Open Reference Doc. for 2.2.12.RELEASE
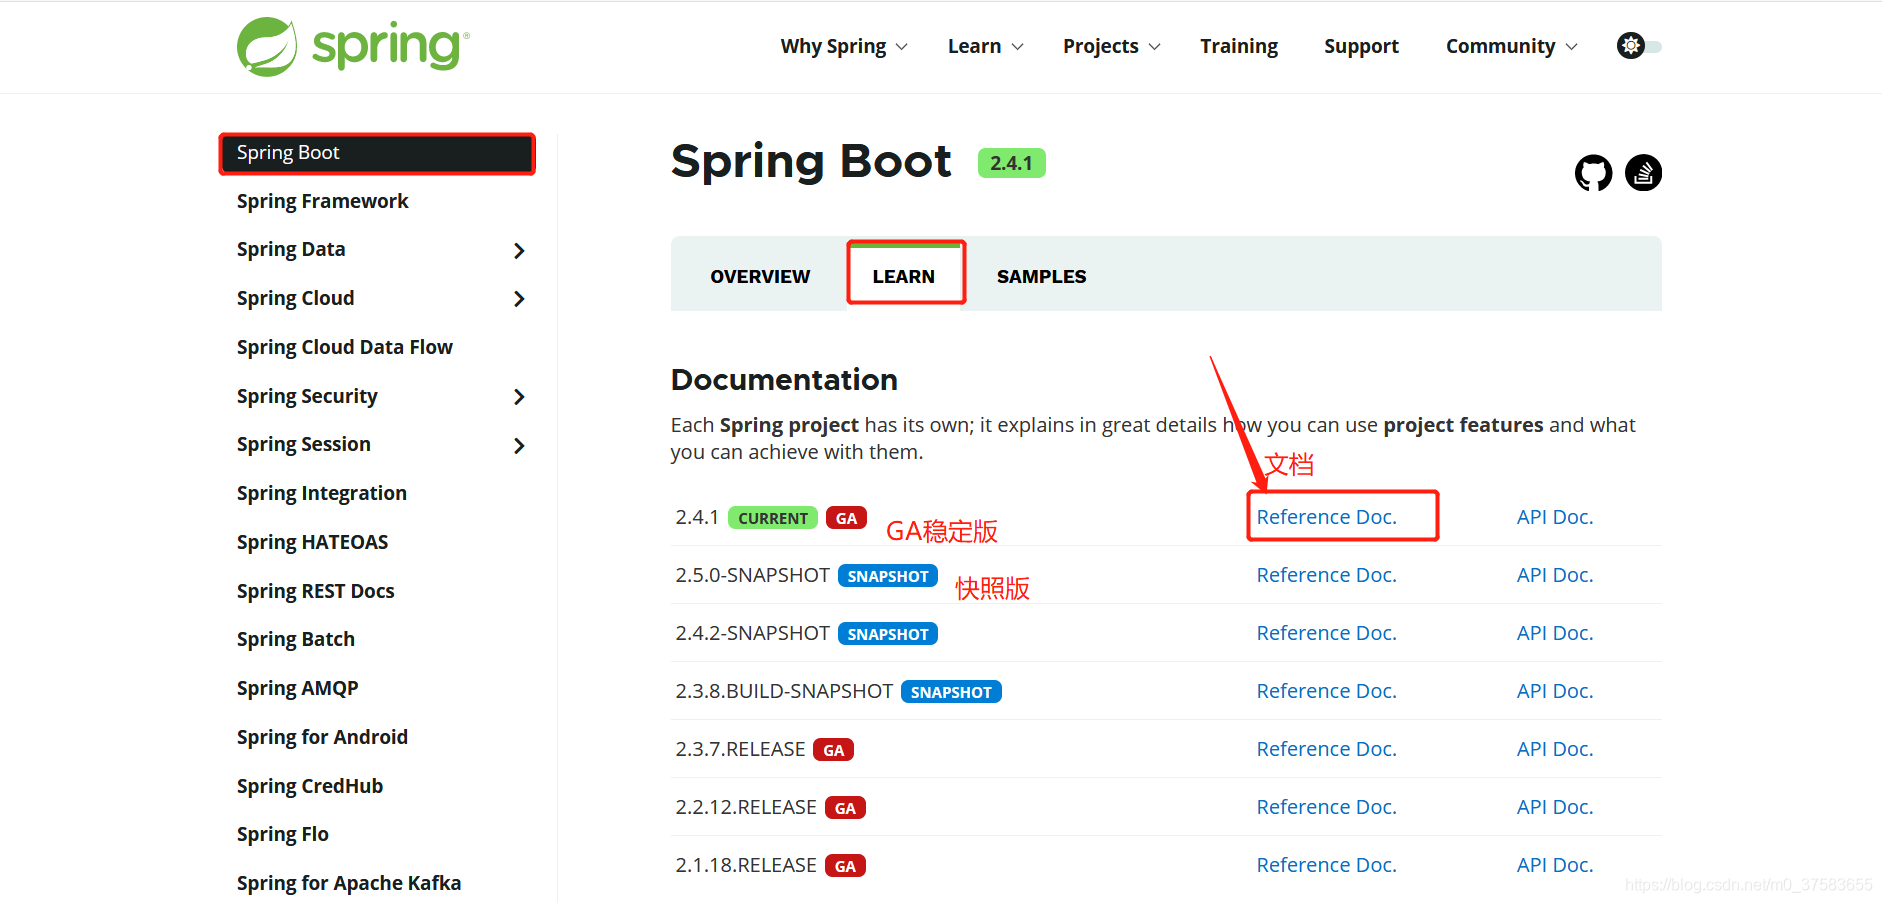 [x=1326, y=807]
